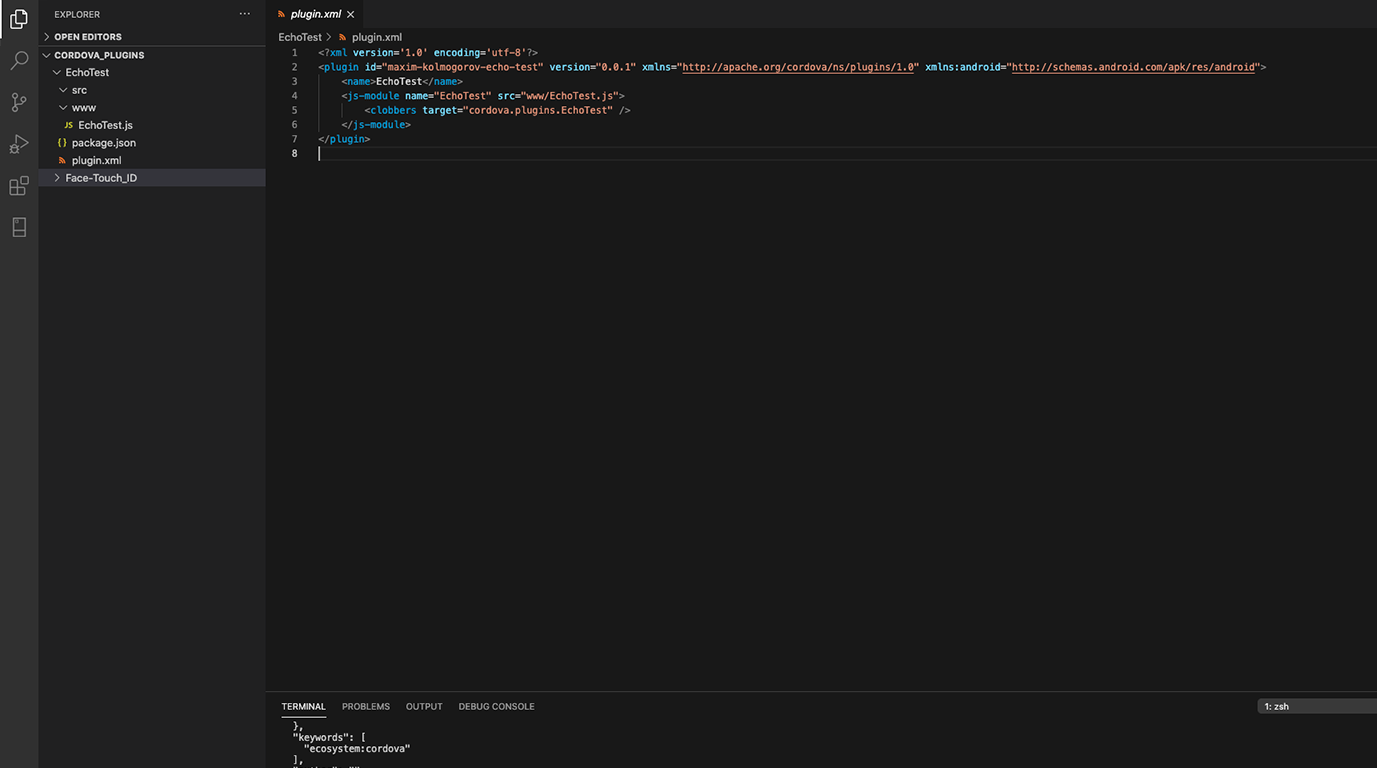Open the Explorer view in activity bar

(x=18, y=19)
